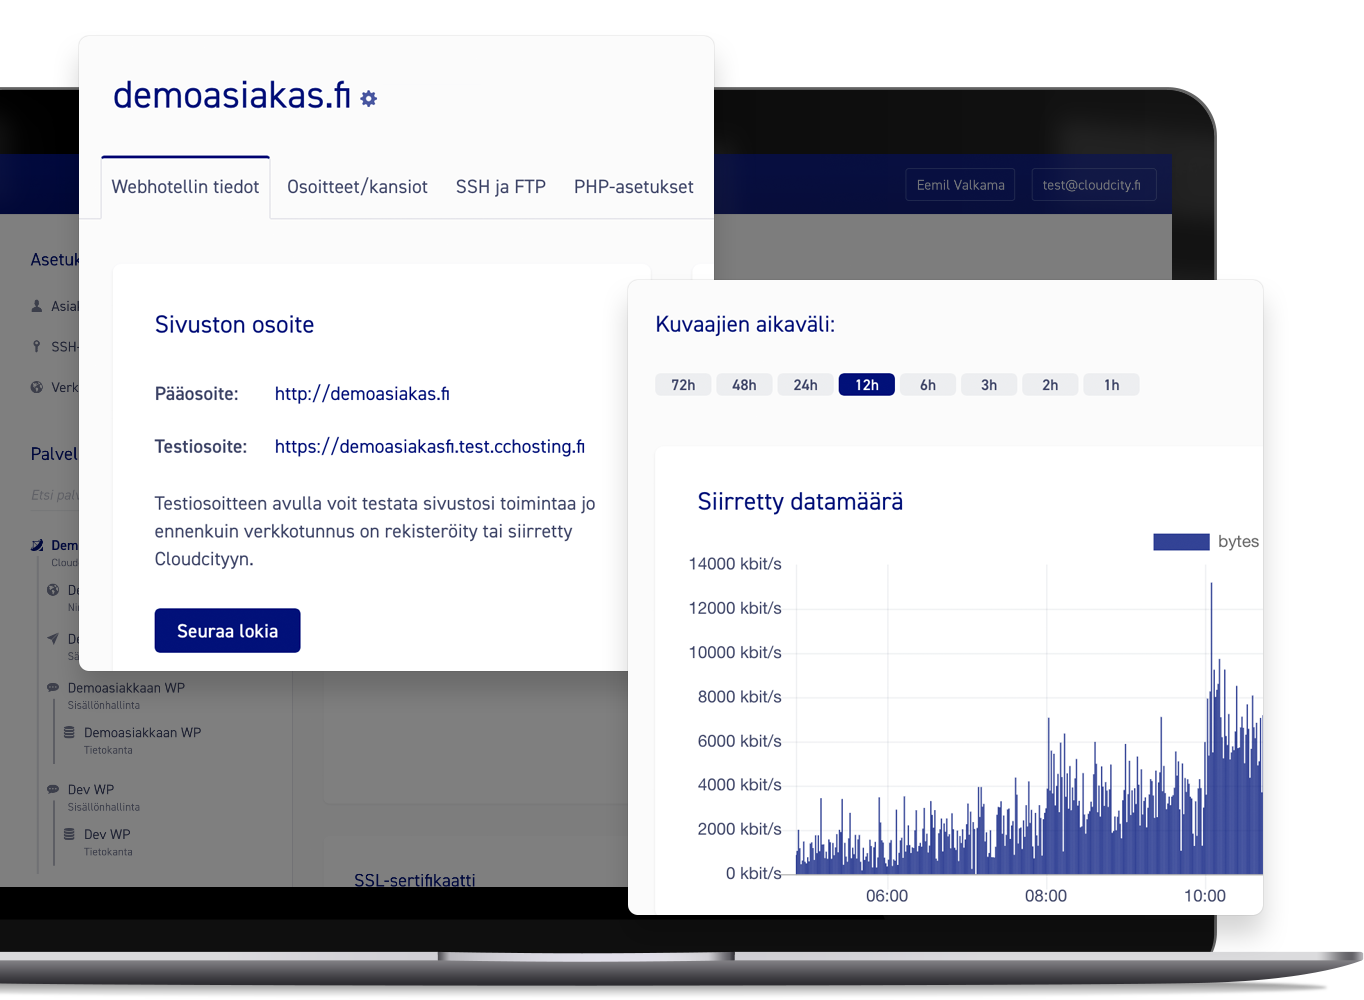Click the chat bubble icon for Dev WP
Image resolution: width=1364 pixels, height=1000 pixels.
point(53,789)
